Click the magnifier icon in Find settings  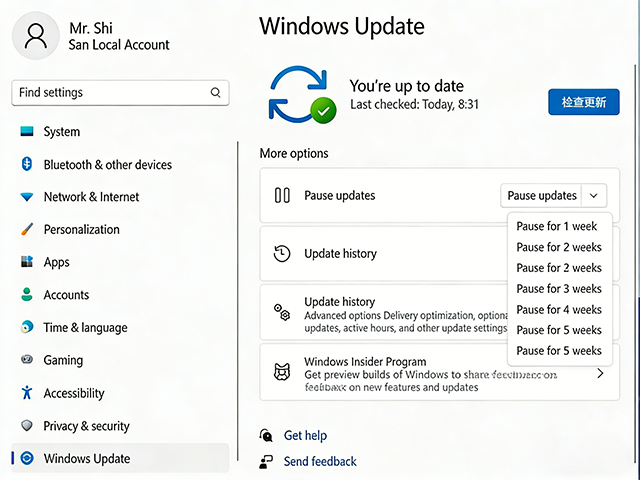215,93
